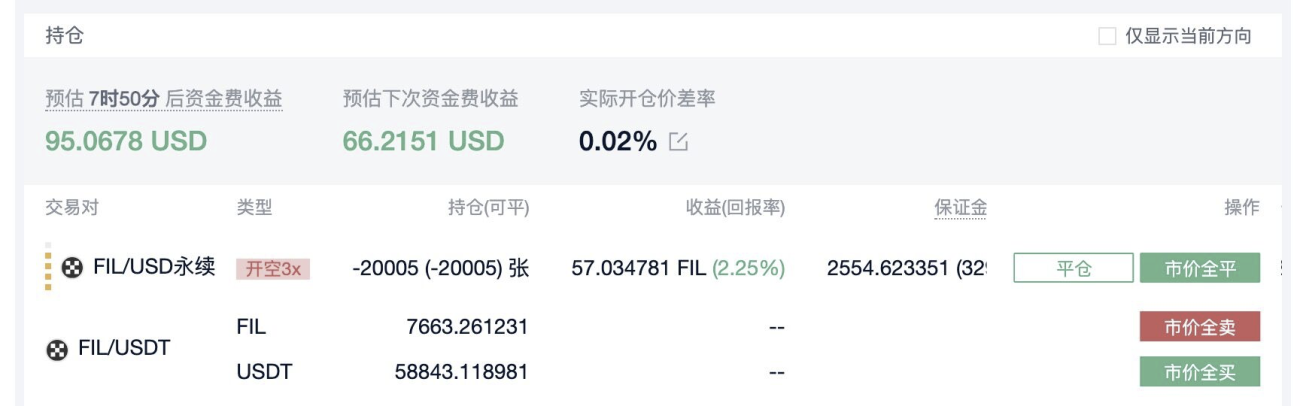Click the 平仓 button
Screen dimensions: 1300x406
pyautogui.click(x=1073, y=268)
